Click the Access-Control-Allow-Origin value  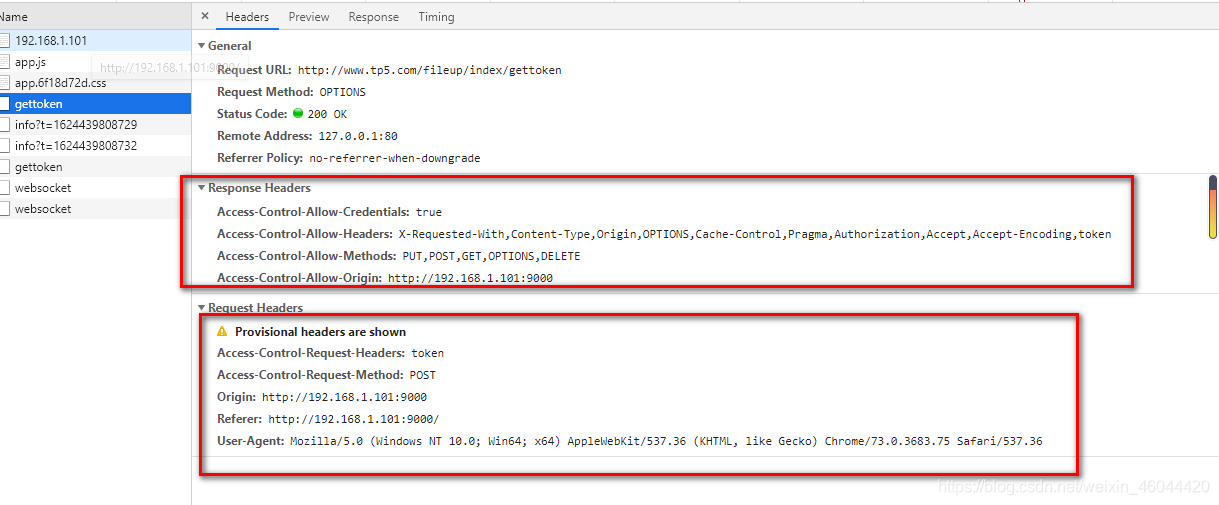[x=470, y=278]
